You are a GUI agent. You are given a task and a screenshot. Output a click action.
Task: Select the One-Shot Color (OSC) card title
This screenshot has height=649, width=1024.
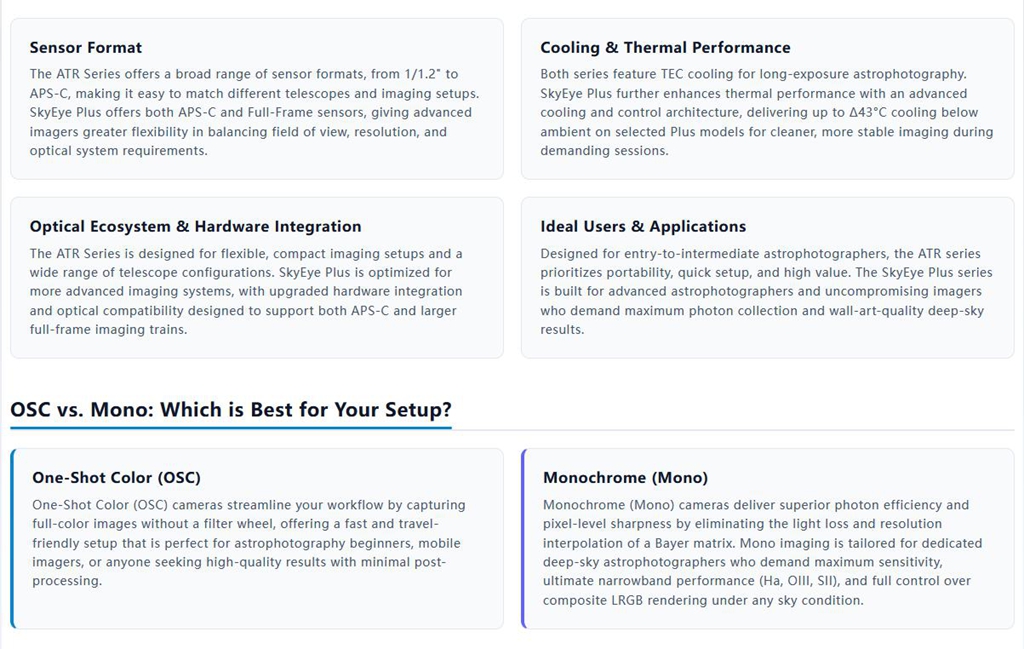click(x=116, y=477)
